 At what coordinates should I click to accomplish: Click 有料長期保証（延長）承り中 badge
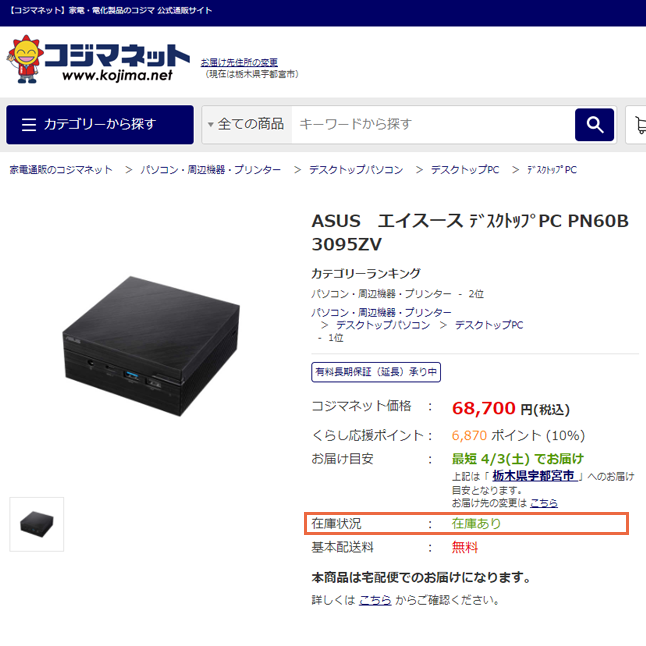[x=376, y=372]
